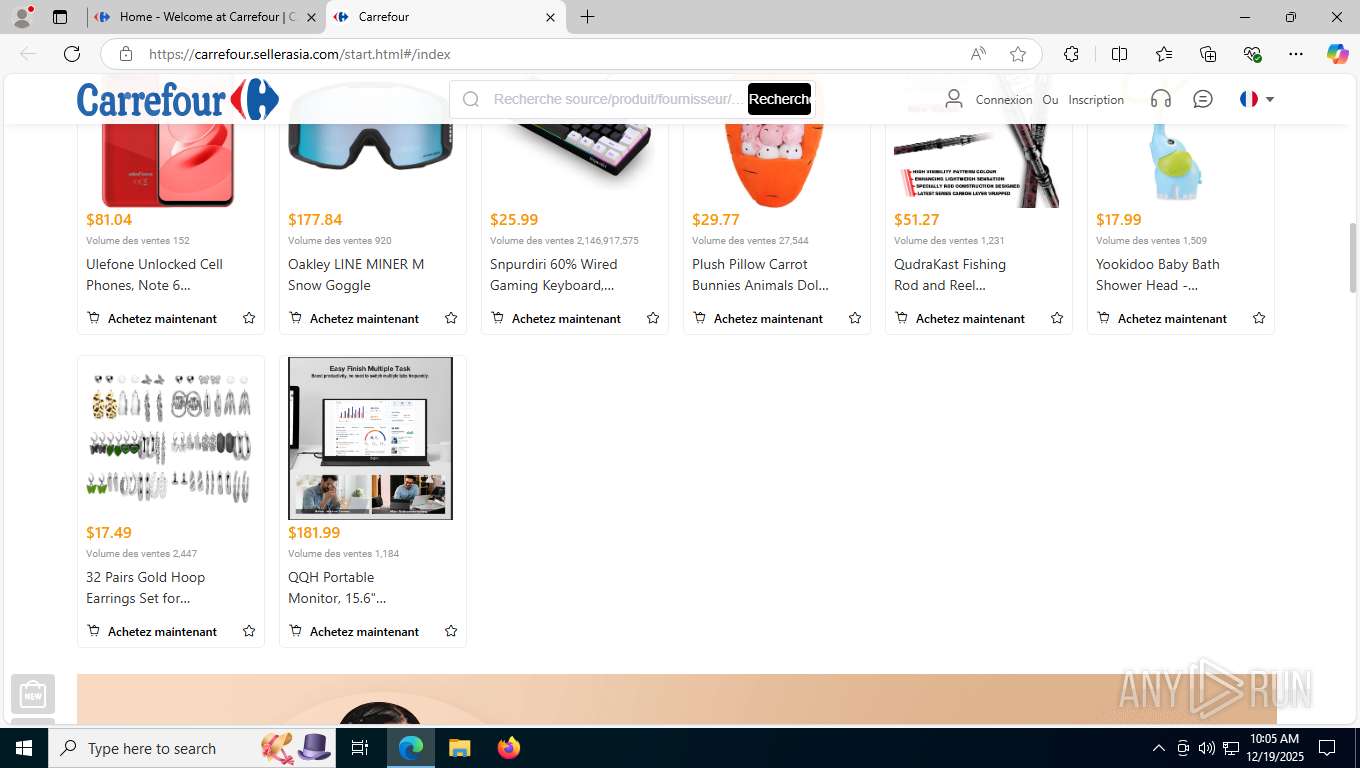This screenshot has height=768, width=1360.
Task: Open a new browser tab
Action: coord(588,17)
